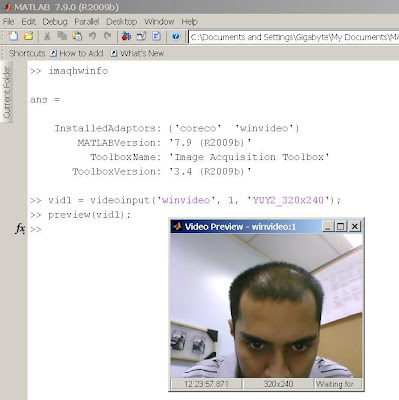Click the Paste clipboard icon

pos(77,36)
